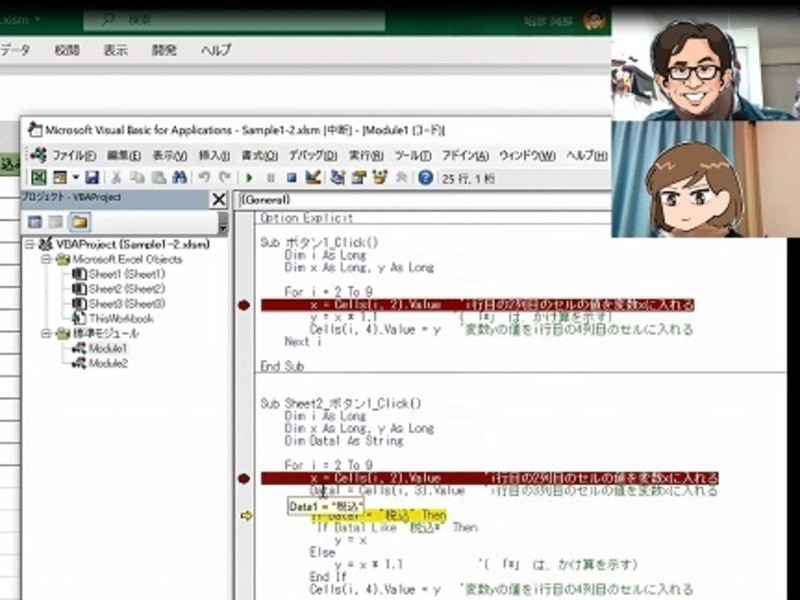The width and height of the screenshot is (800, 600).
Task: Open Help via blue question mark icon
Action: 426,177
